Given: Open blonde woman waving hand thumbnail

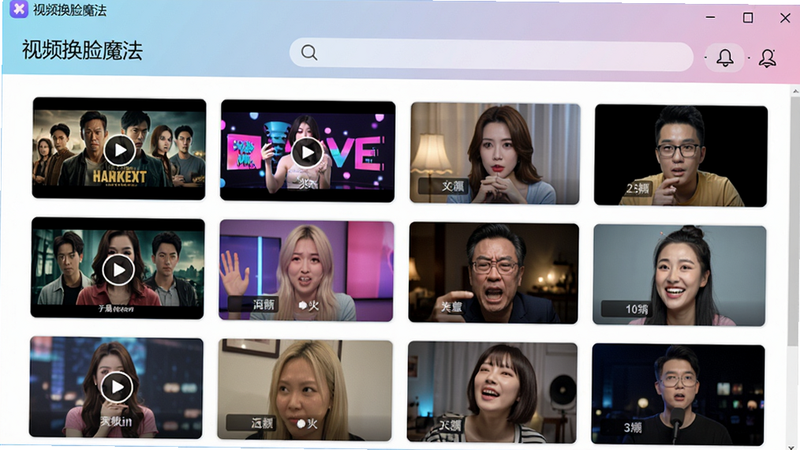Looking at the screenshot, I should point(306,270).
